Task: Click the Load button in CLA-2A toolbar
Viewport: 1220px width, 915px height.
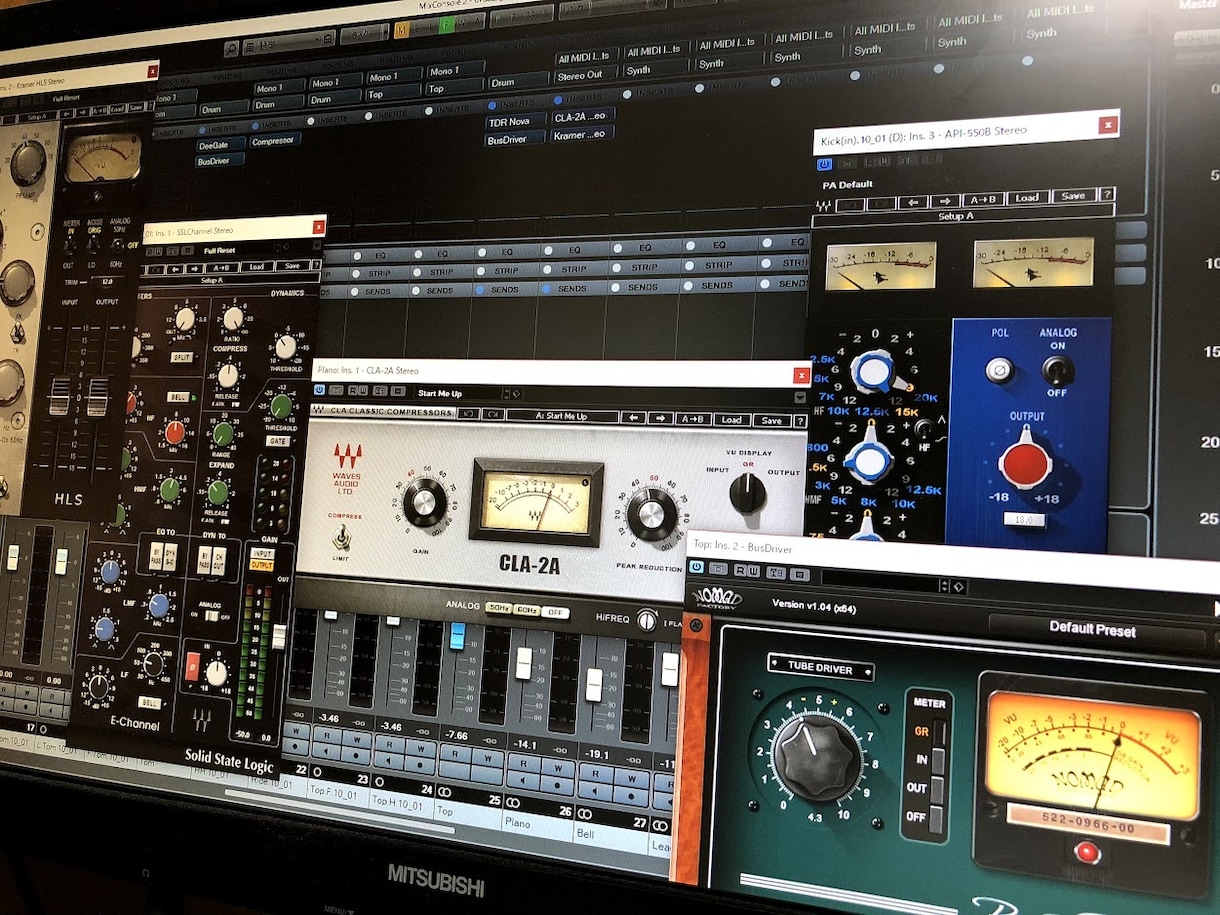Action: click(x=731, y=420)
